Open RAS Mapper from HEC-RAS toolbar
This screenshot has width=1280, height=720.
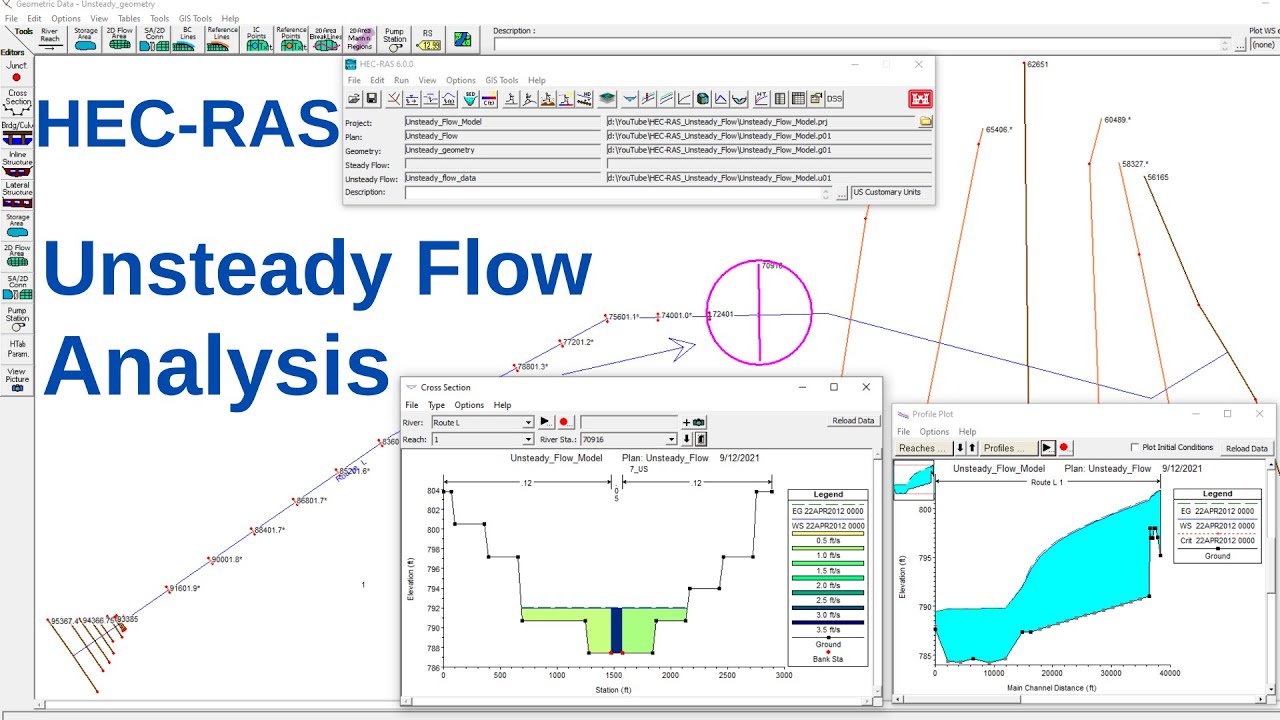(x=607, y=99)
